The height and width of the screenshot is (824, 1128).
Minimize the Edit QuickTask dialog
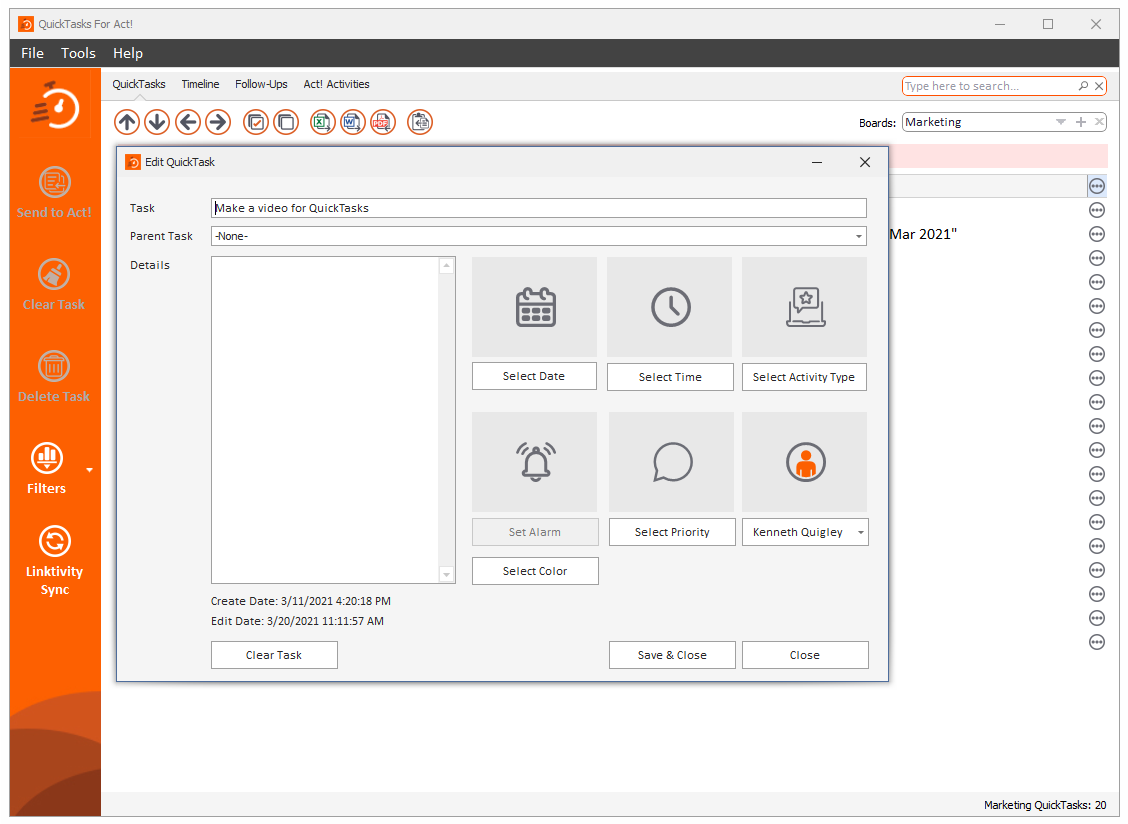(x=817, y=163)
